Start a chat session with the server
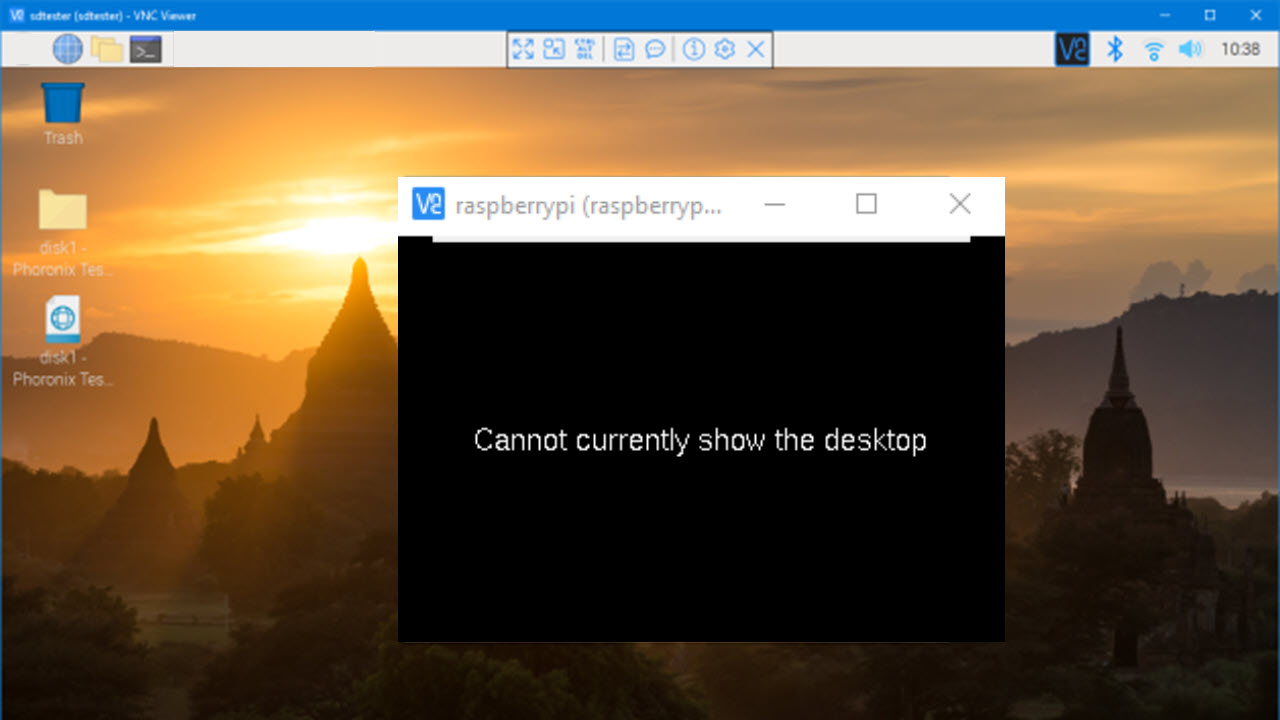The image size is (1280, 720). click(654, 49)
